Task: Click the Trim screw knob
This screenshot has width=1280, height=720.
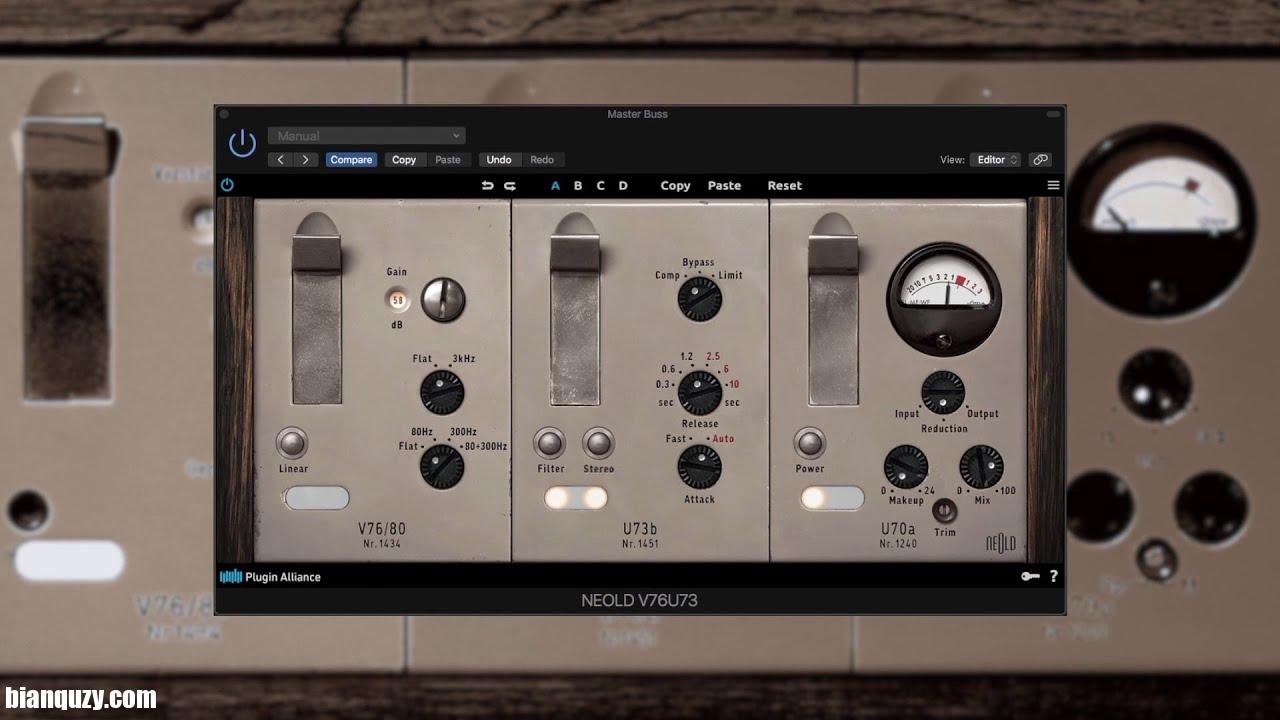Action: [944, 511]
